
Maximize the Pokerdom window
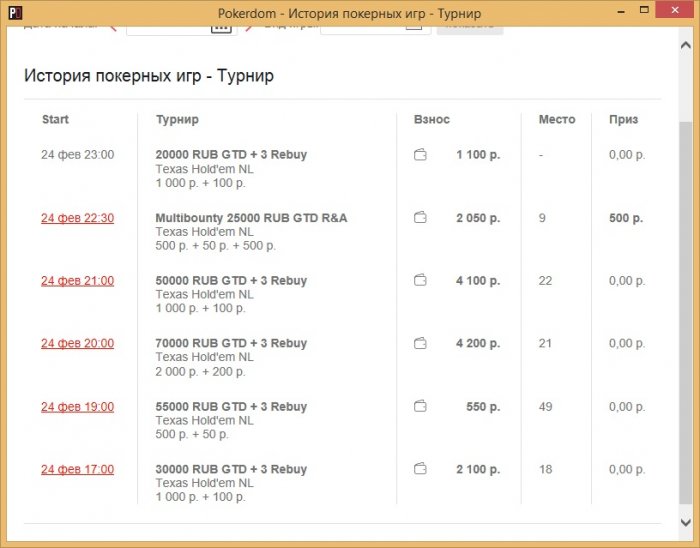pos(644,10)
